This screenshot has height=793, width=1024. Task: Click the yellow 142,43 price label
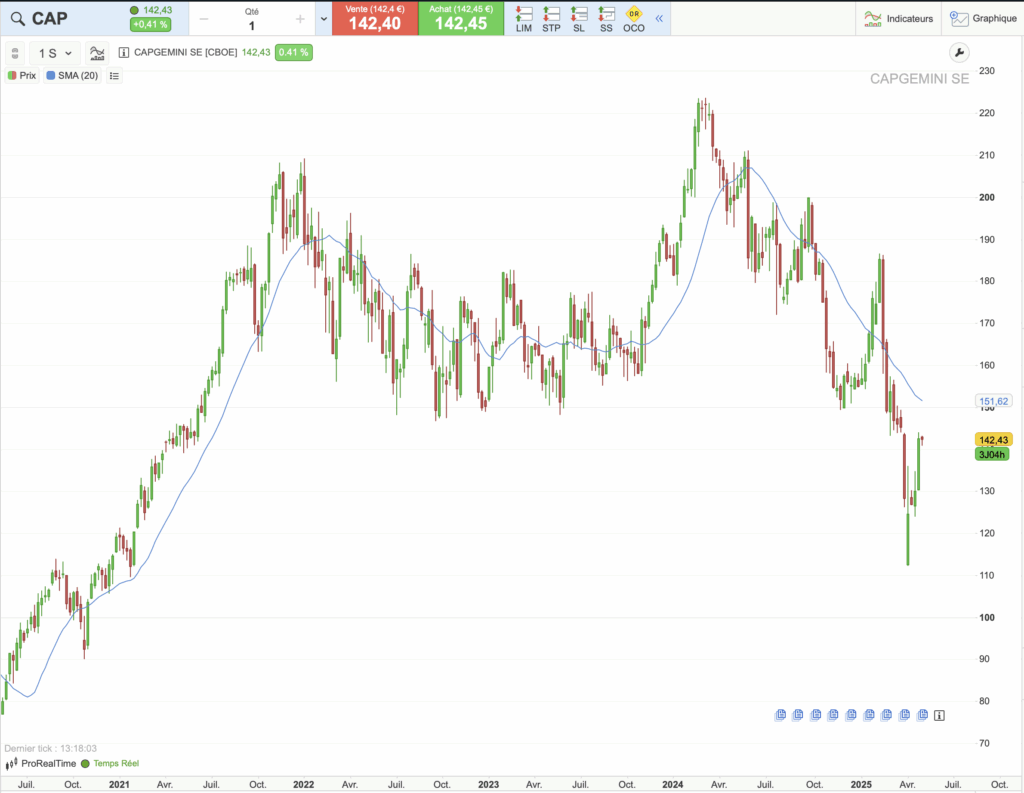[993, 440]
